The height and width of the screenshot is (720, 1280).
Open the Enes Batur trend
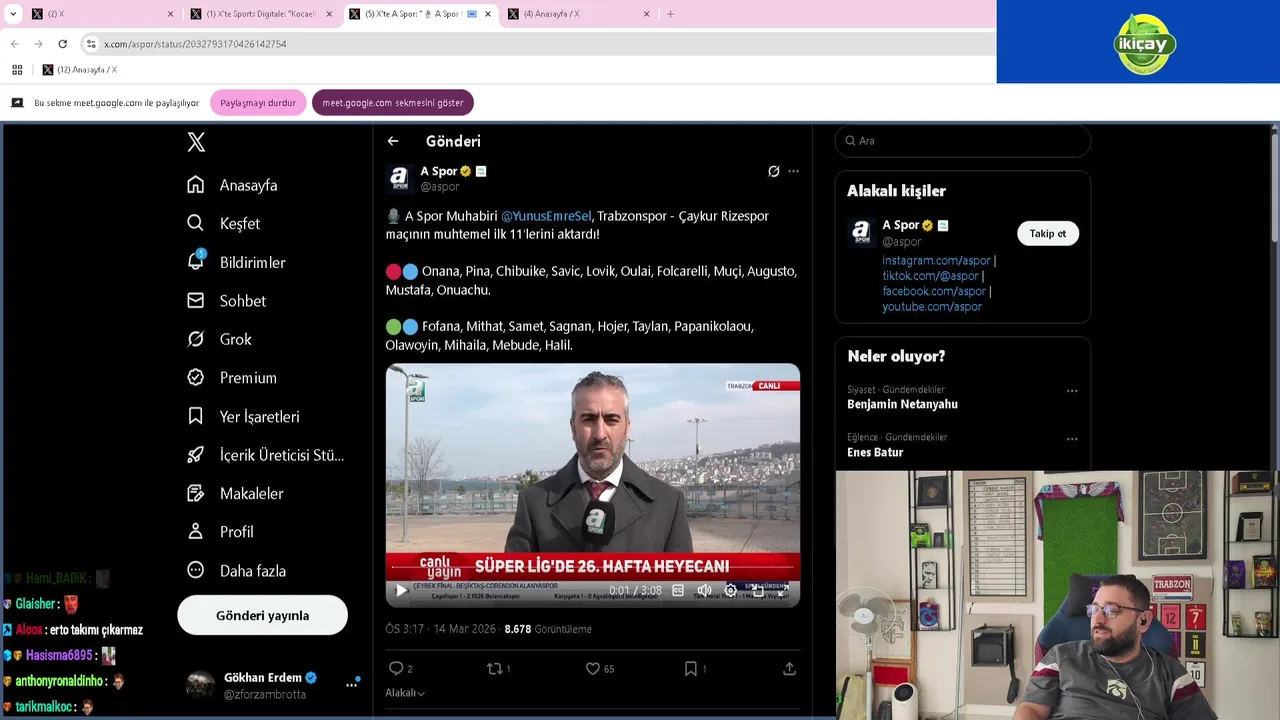point(875,452)
